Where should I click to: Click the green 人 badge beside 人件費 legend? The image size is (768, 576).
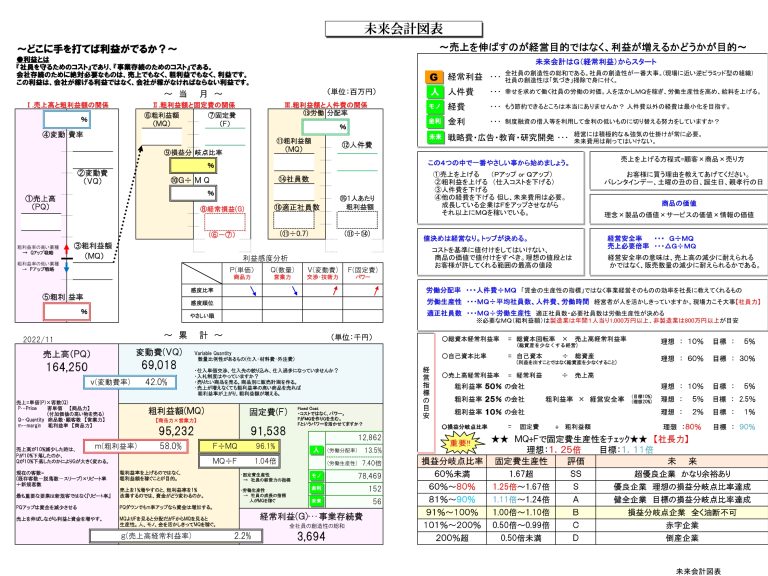[x=434, y=92]
